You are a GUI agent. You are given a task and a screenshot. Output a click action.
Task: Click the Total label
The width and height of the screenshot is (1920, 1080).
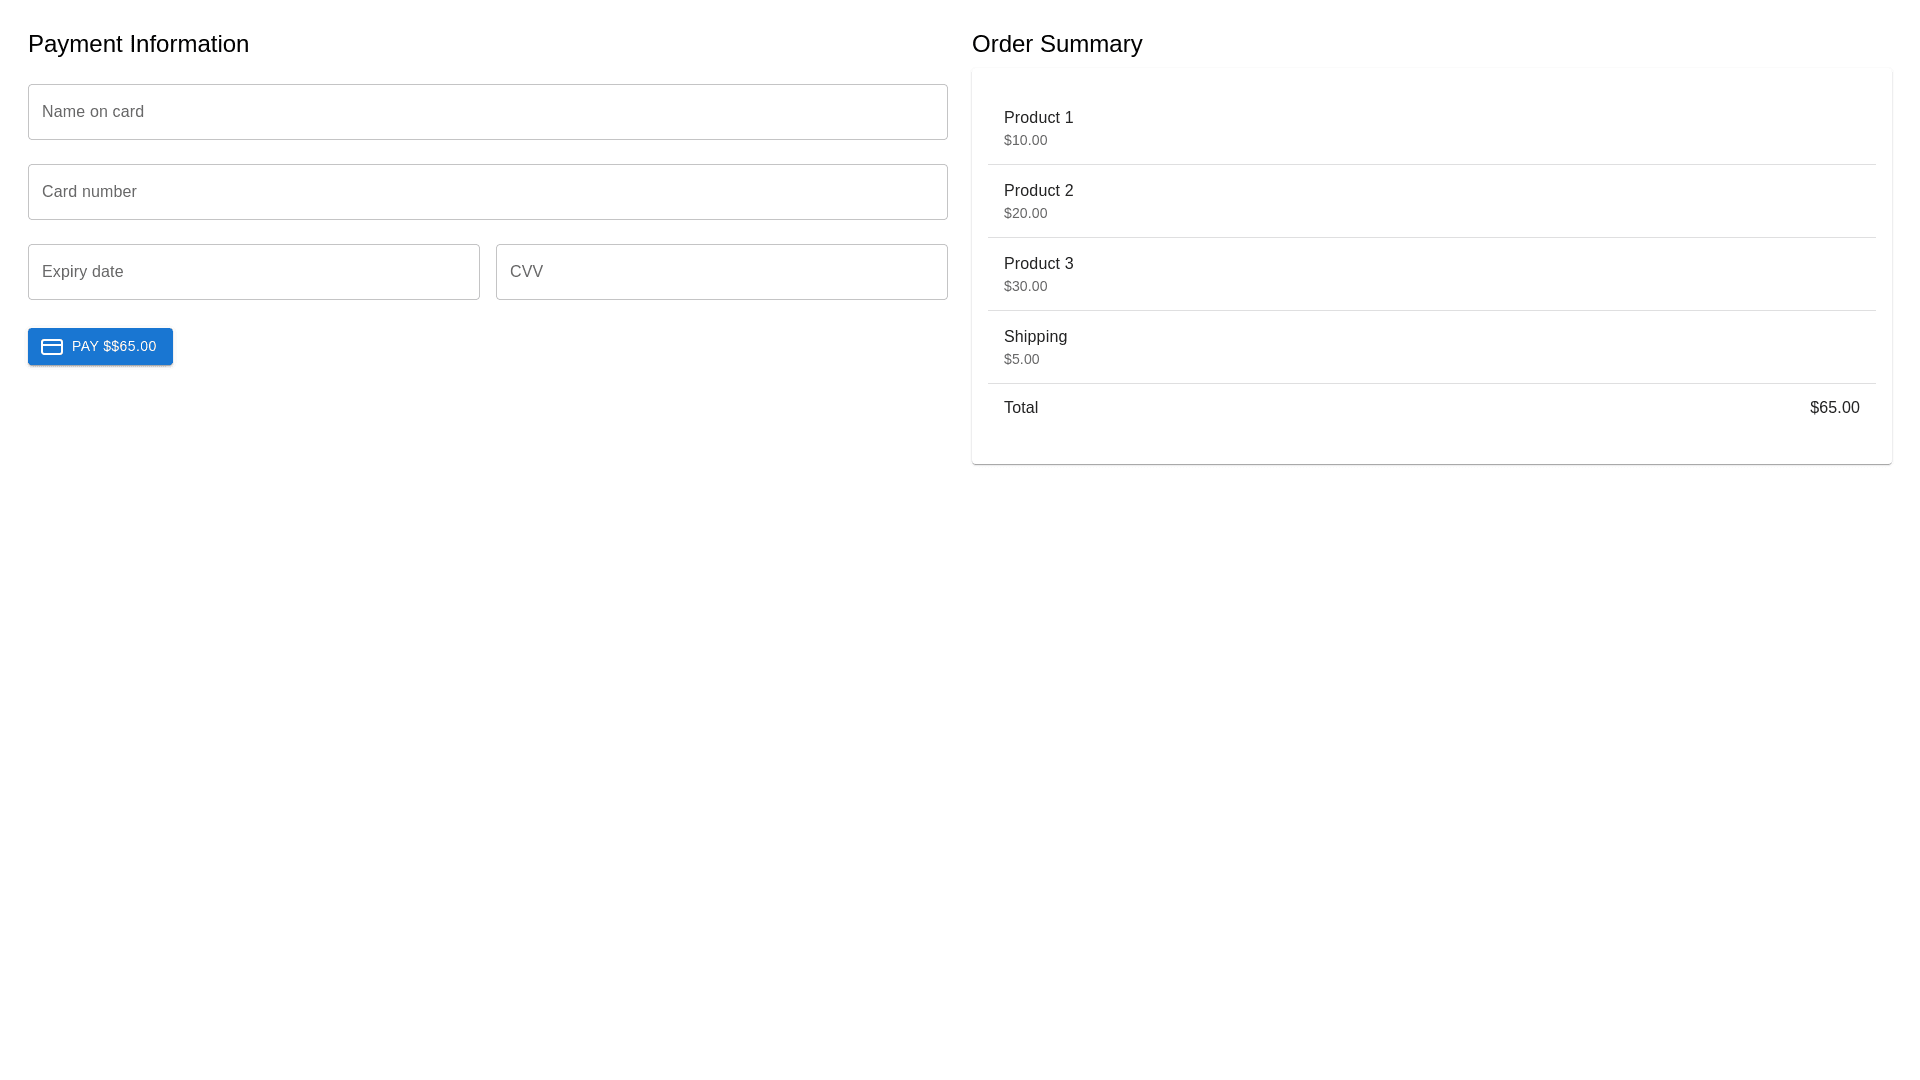coord(1020,408)
